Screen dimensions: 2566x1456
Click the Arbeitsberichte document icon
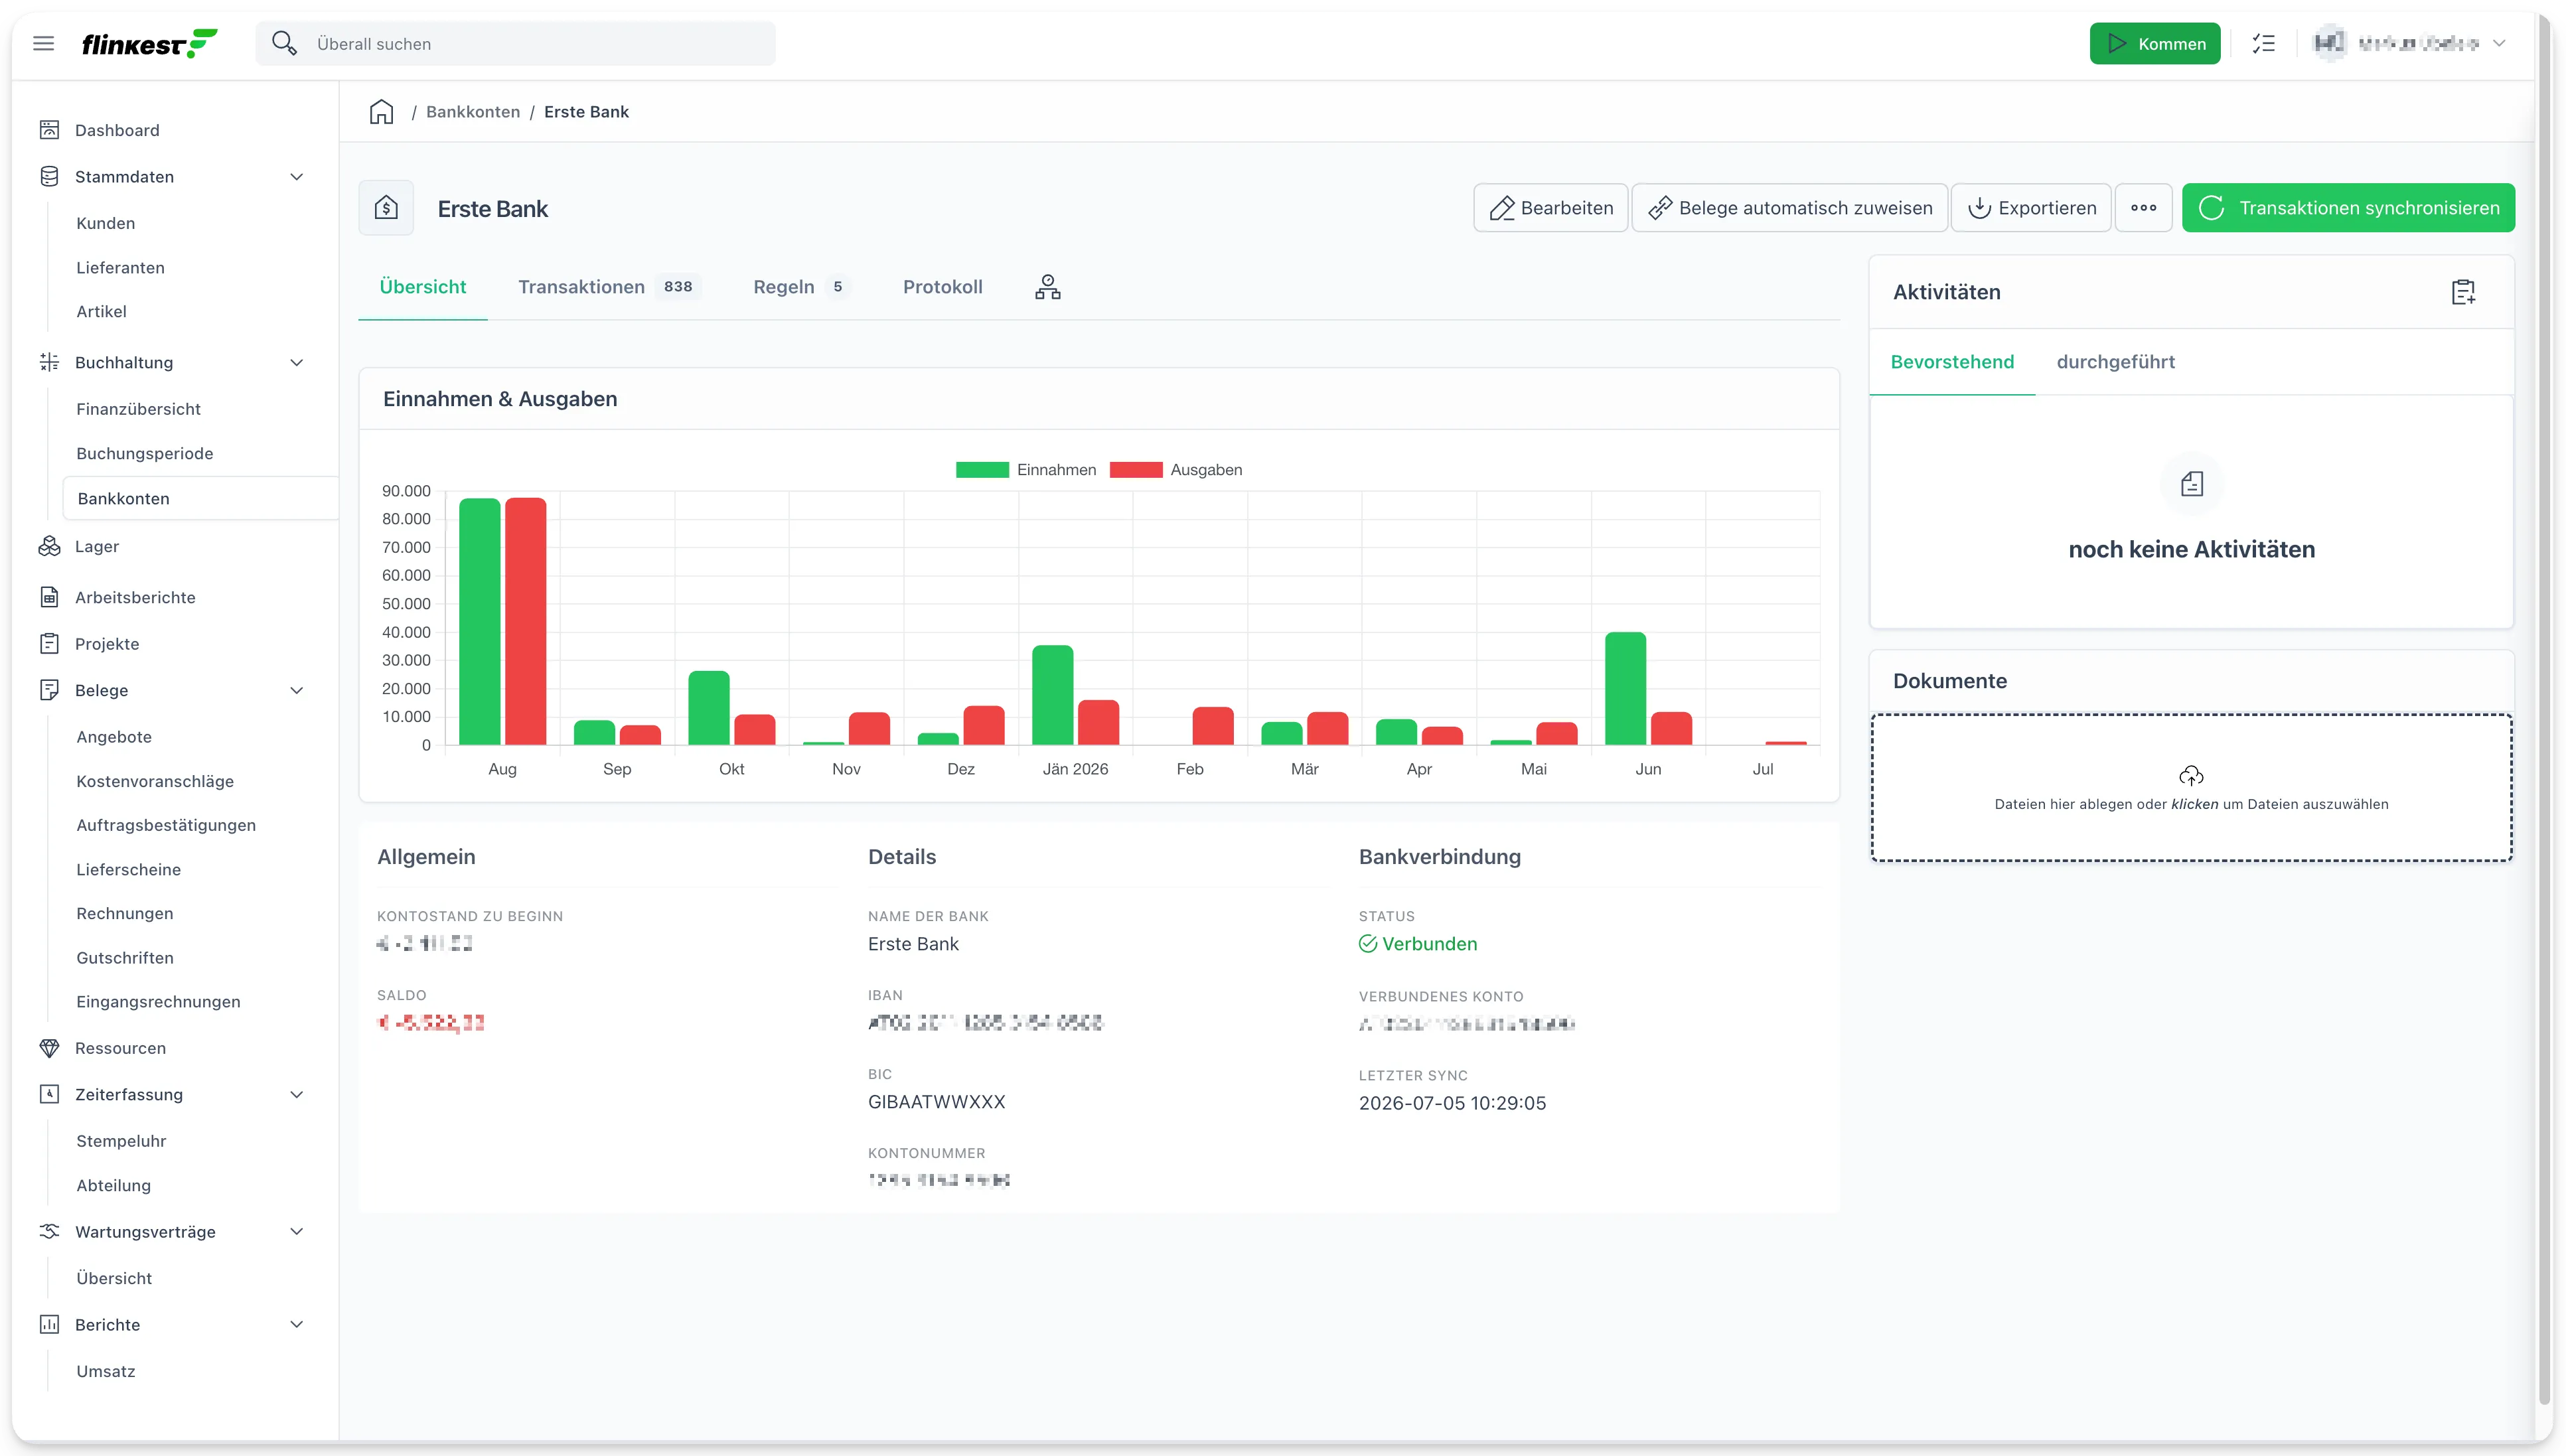49,597
